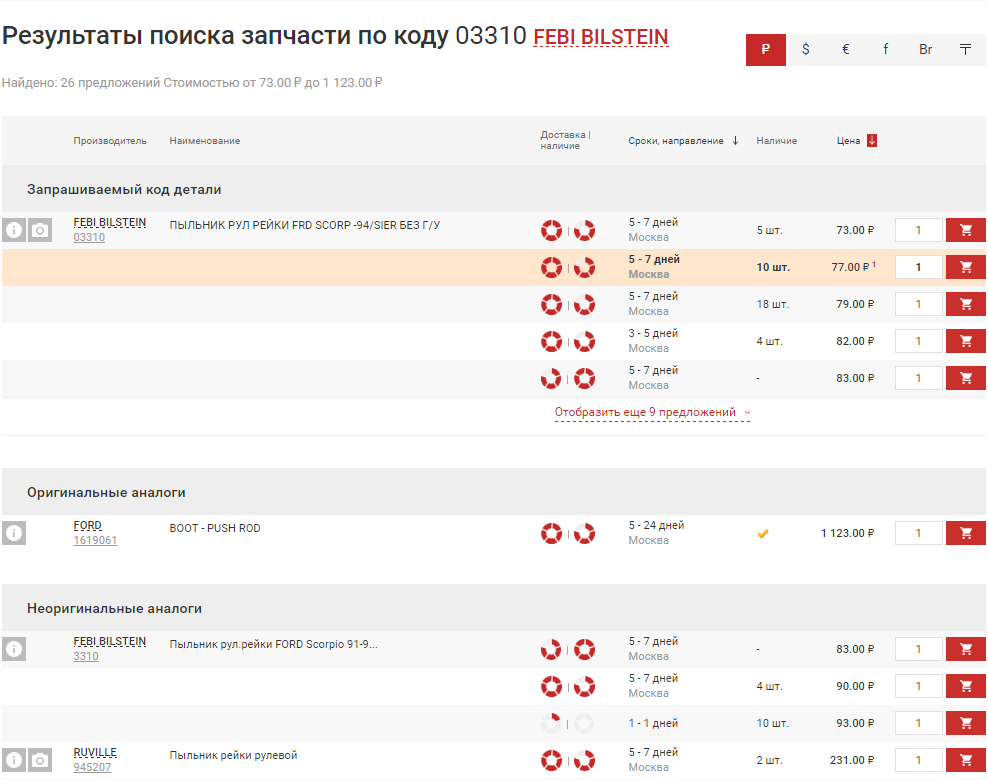Focus quantity field in 79.00 ₽ row
Viewport: 988px width, 780px height.
919,304
